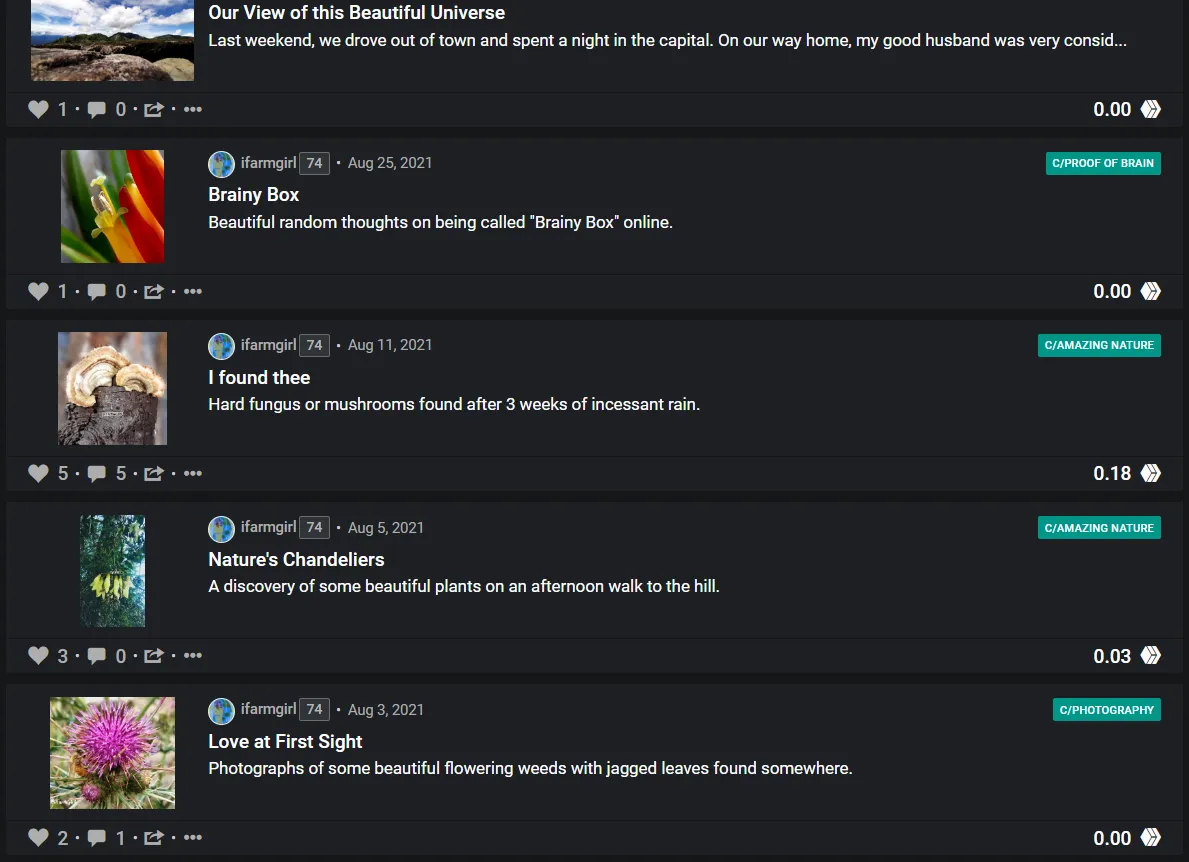Reblog the Nature's Chandeliers post
Image resolution: width=1189 pixels, height=862 pixels.
153,656
